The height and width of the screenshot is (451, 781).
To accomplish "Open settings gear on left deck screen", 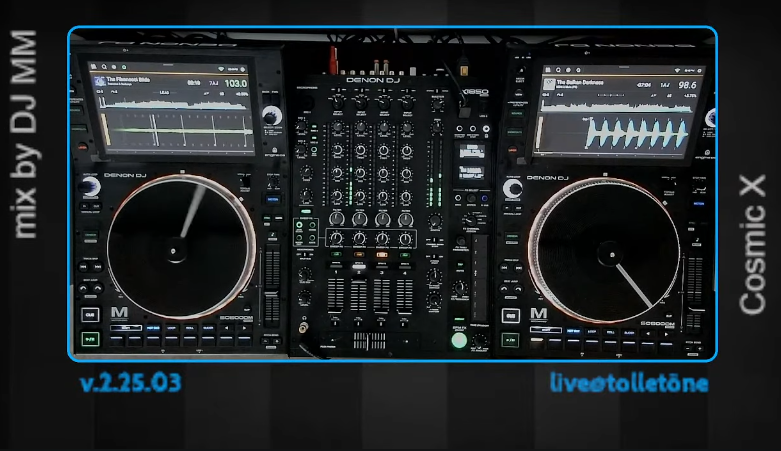I will [x=243, y=69].
